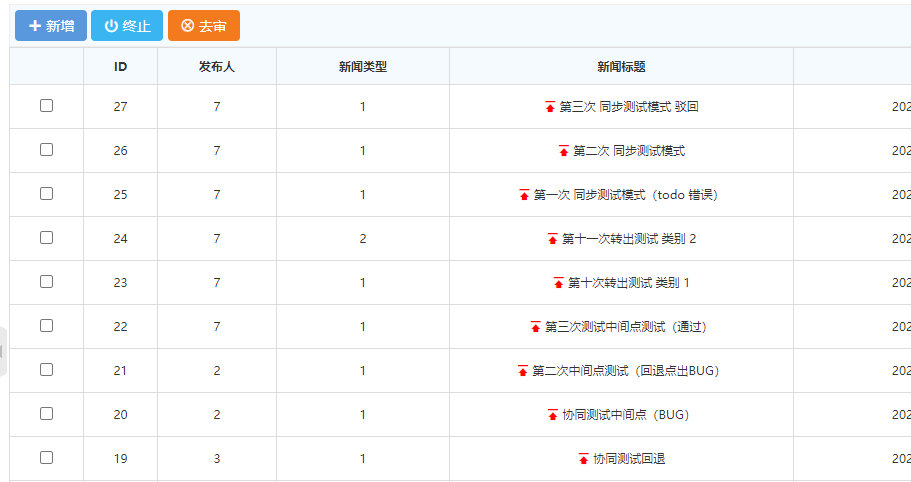Click pin-to-top icon beside 协同测试中间点 (BUG)

click(553, 415)
